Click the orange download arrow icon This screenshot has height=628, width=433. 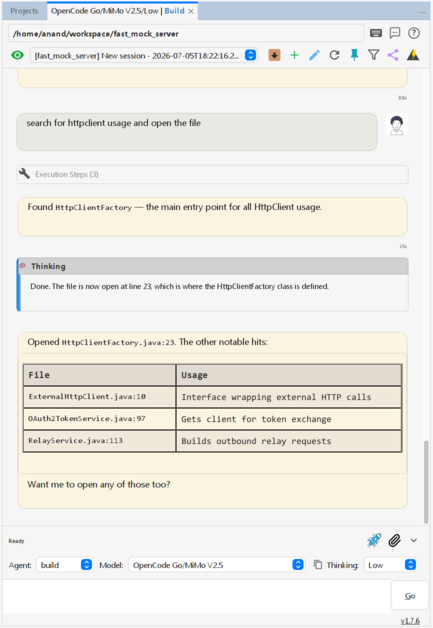274,55
